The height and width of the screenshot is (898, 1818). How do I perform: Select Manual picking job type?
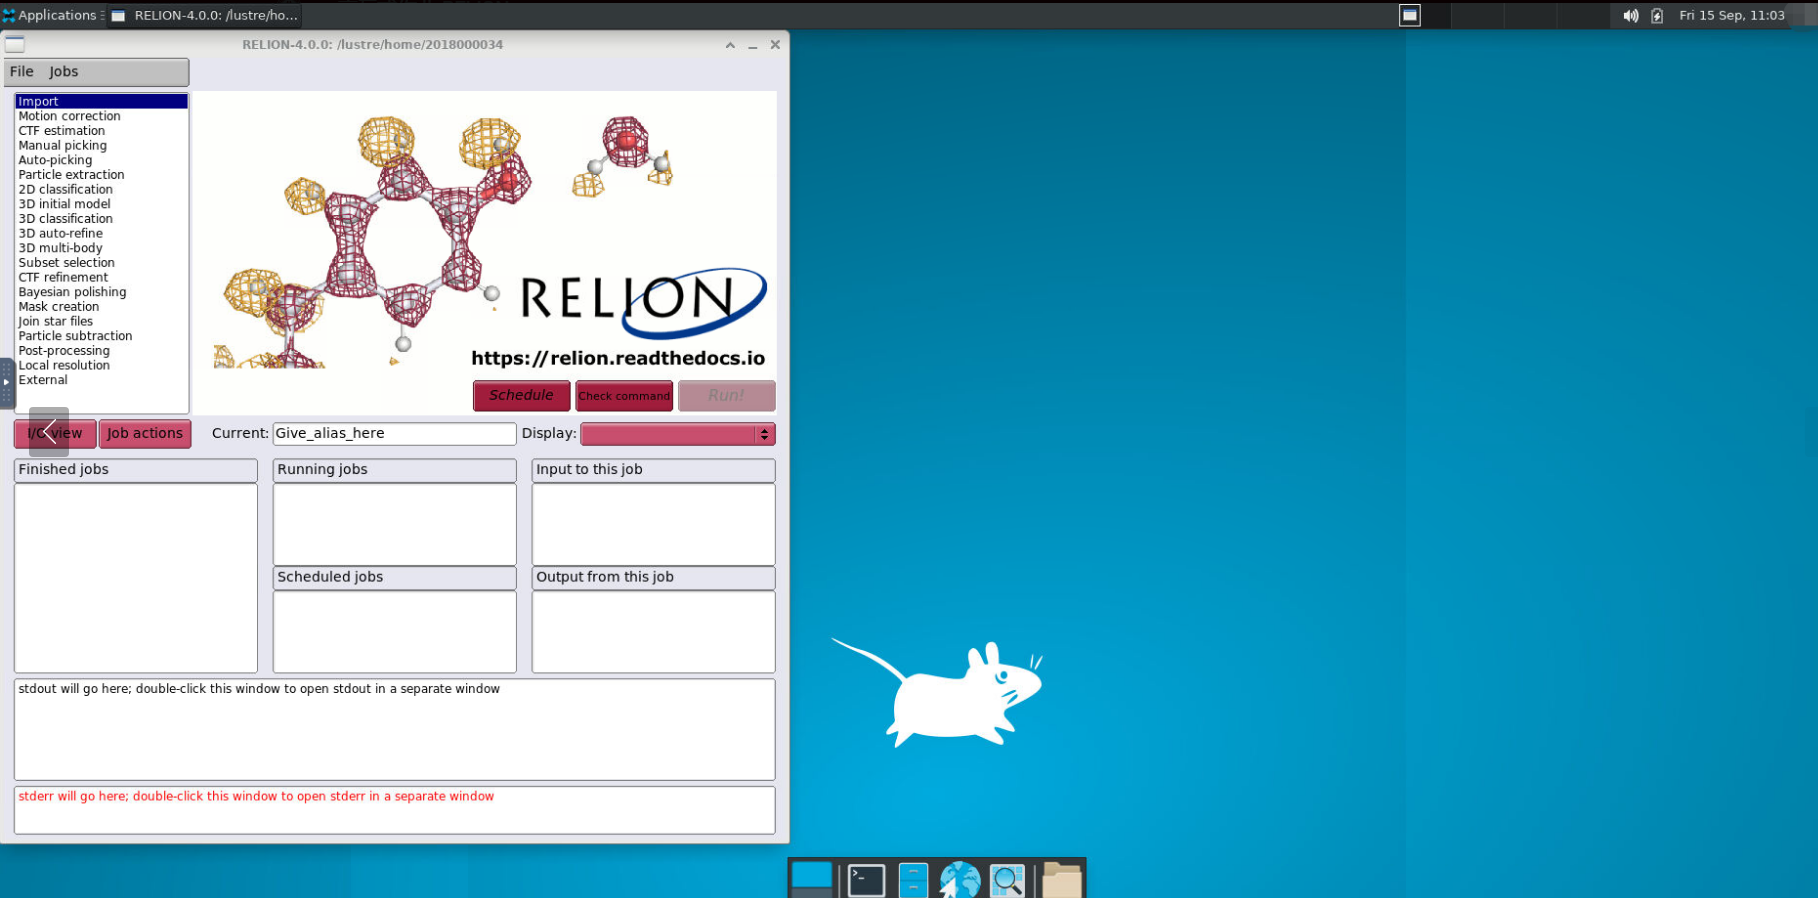point(101,145)
